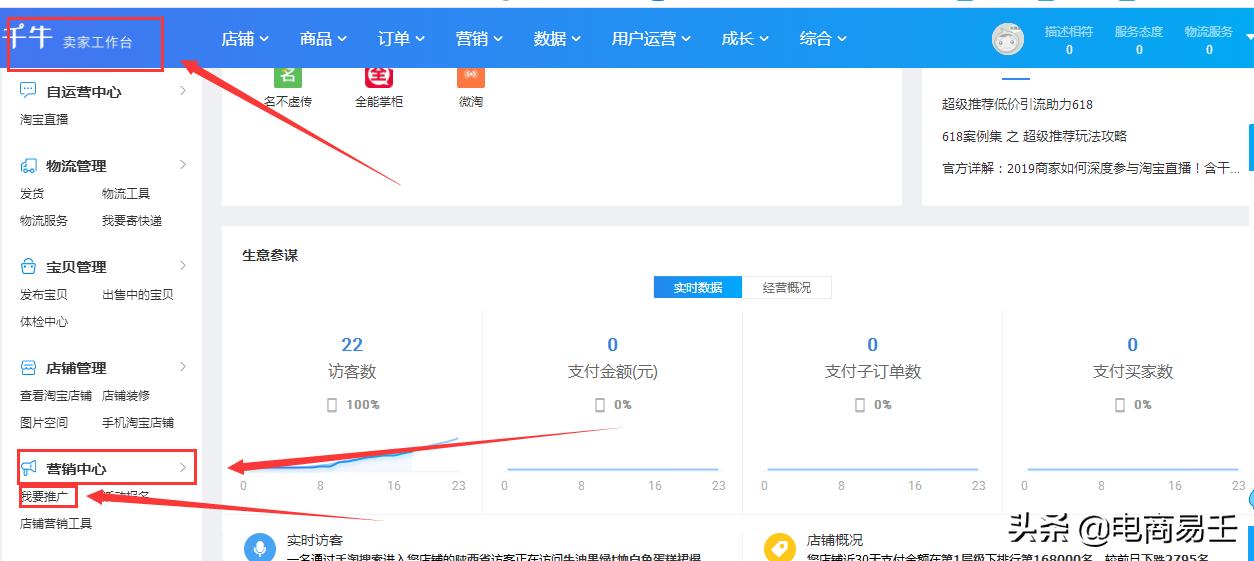Click the 生意参谋 section title

[270, 255]
